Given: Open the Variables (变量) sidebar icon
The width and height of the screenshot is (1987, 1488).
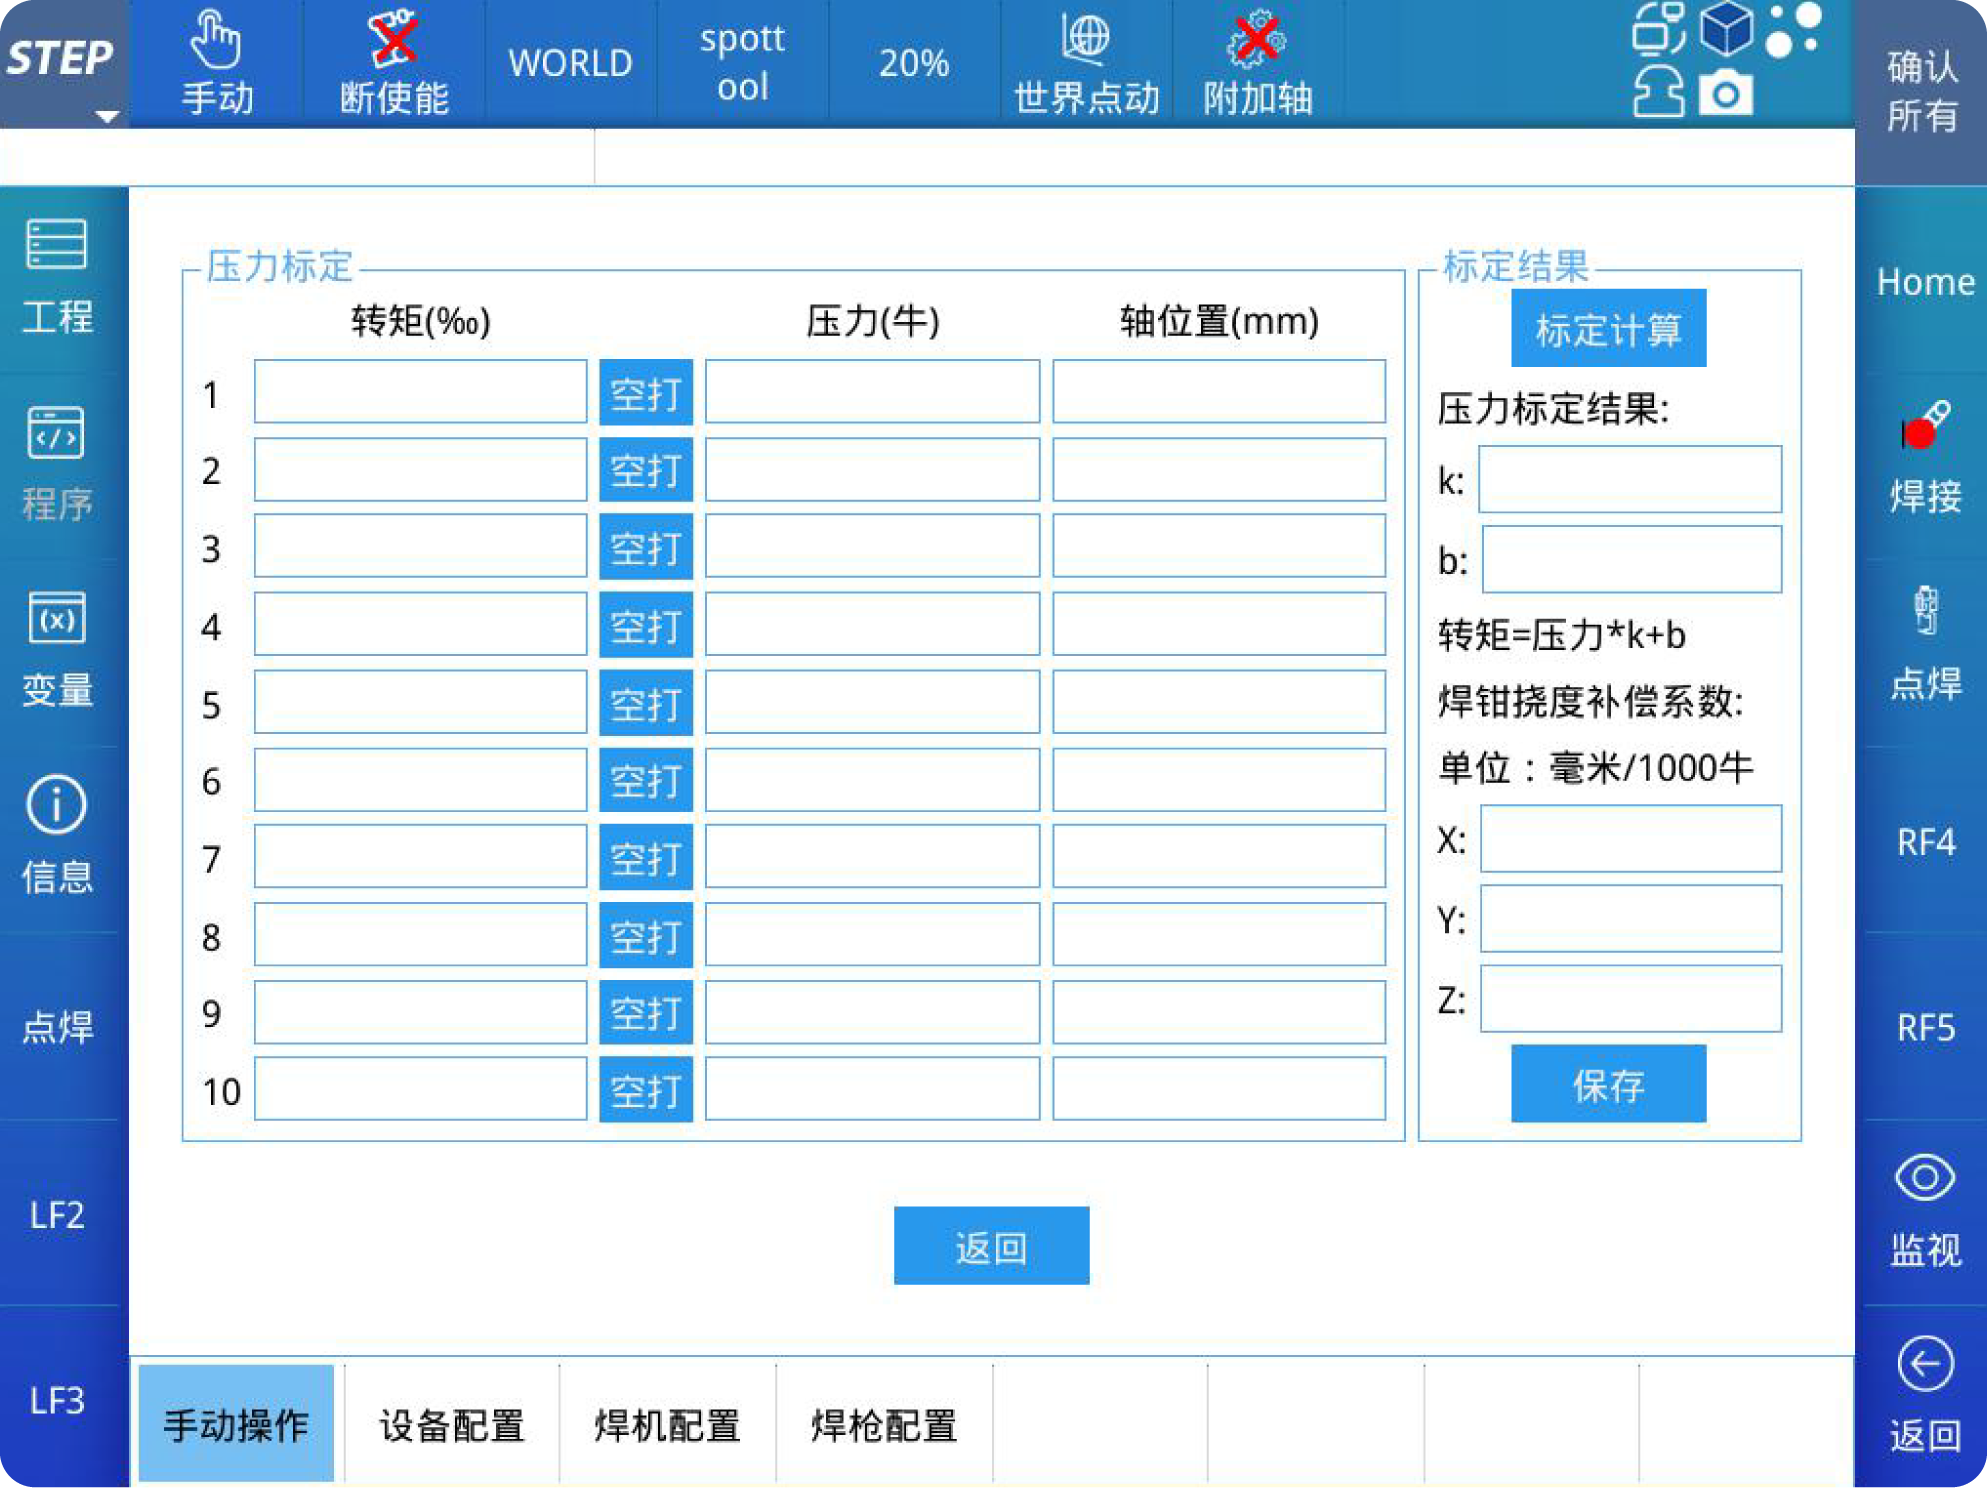Looking at the screenshot, I should (x=57, y=618).
